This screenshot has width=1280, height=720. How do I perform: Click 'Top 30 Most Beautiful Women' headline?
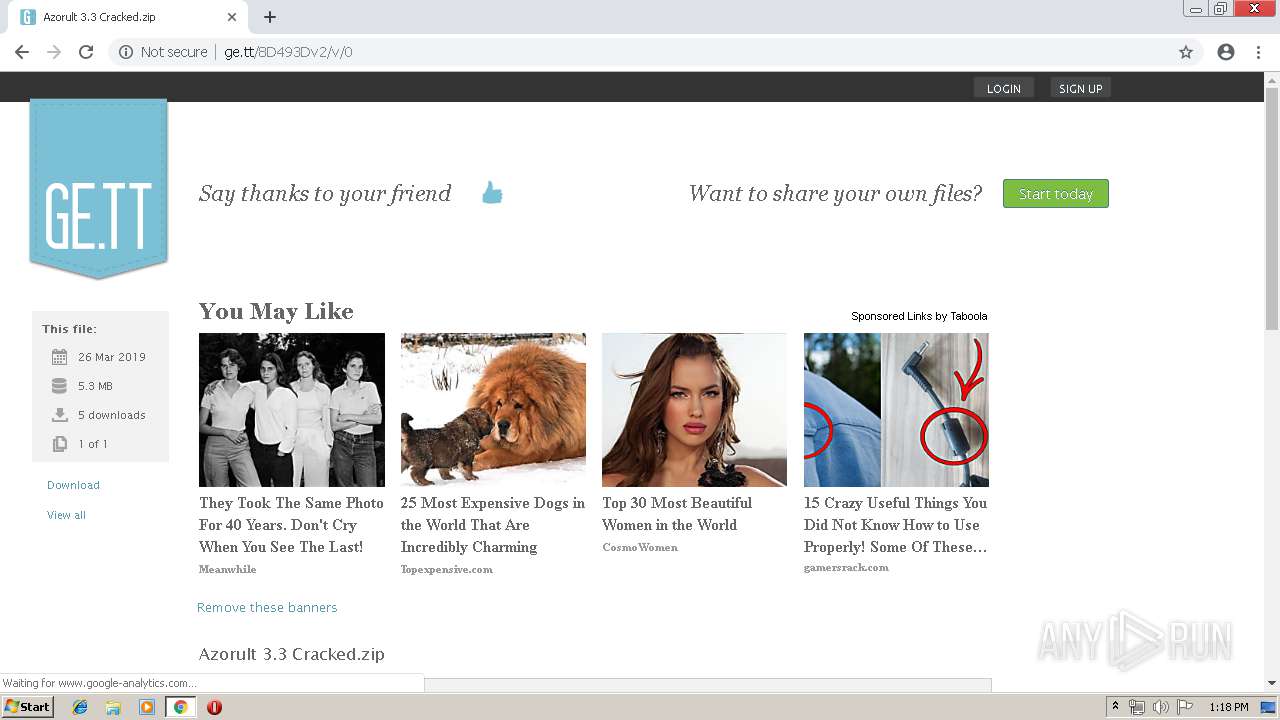677,514
